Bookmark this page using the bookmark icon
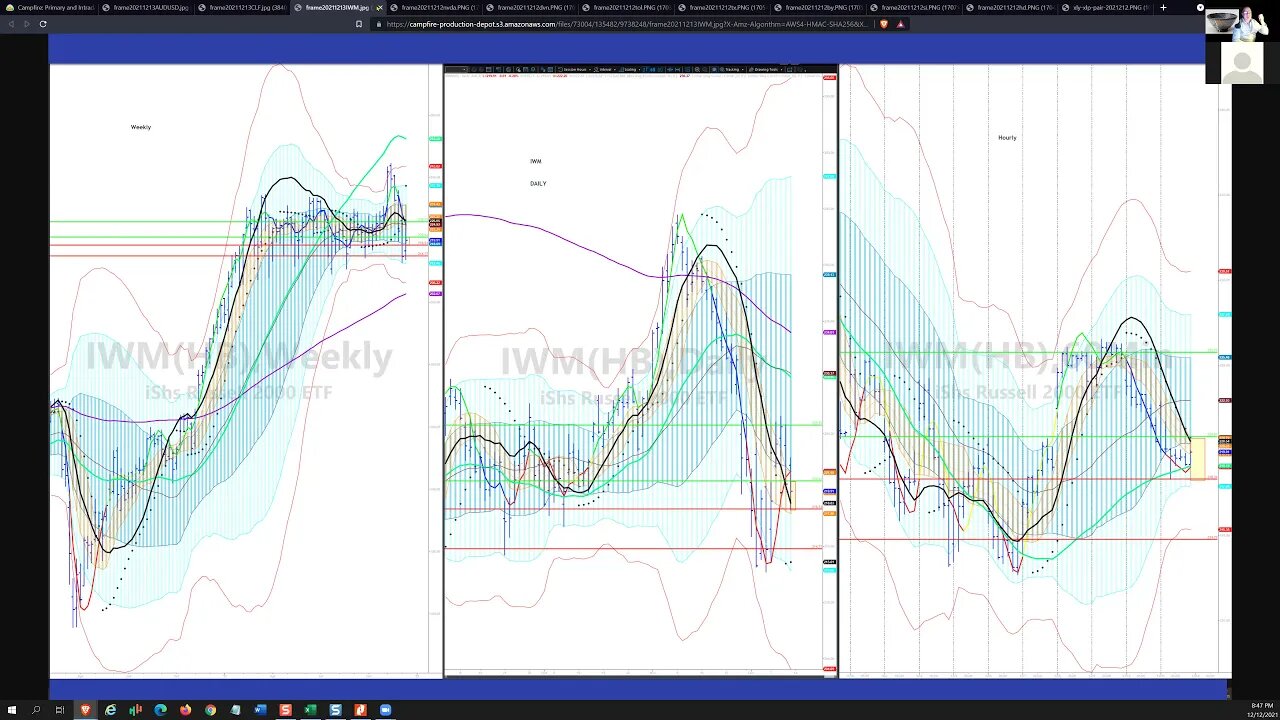 pyautogui.click(x=359, y=23)
